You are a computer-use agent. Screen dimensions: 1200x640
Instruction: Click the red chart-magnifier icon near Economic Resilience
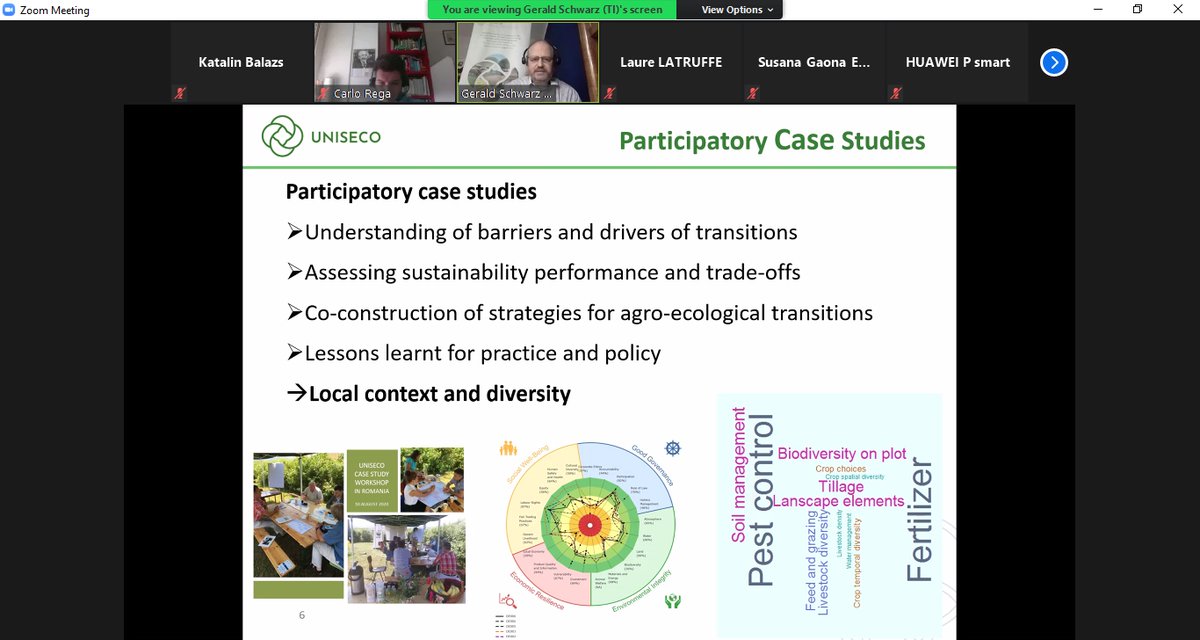click(x=506, y=599)
